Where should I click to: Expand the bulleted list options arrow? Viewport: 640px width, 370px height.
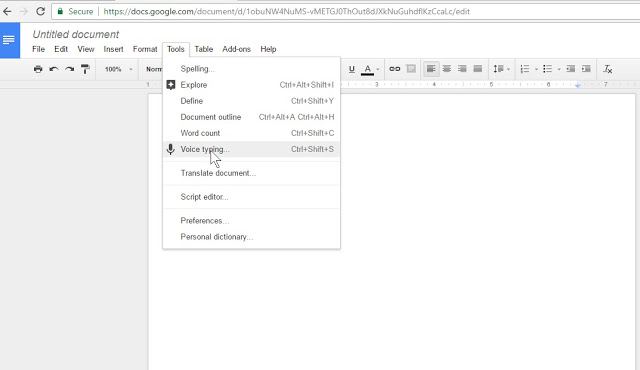pyautogui.click(x=559, y=69)
